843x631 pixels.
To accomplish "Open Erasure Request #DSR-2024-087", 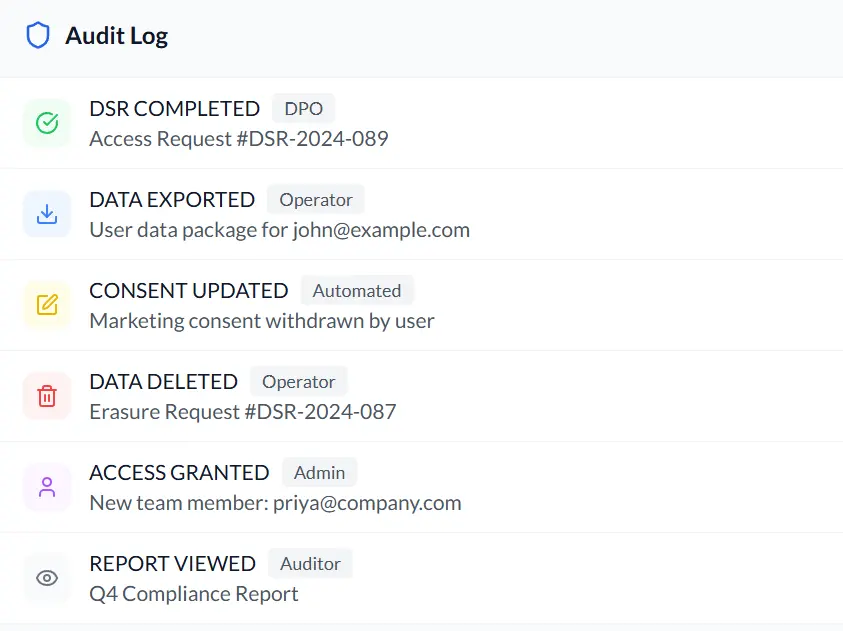I will pos(243,411).
